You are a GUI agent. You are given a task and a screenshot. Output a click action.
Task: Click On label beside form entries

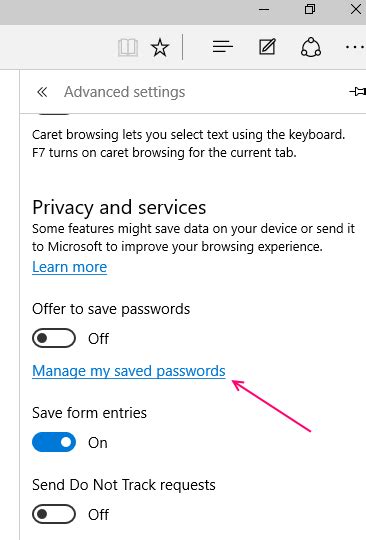98,443
